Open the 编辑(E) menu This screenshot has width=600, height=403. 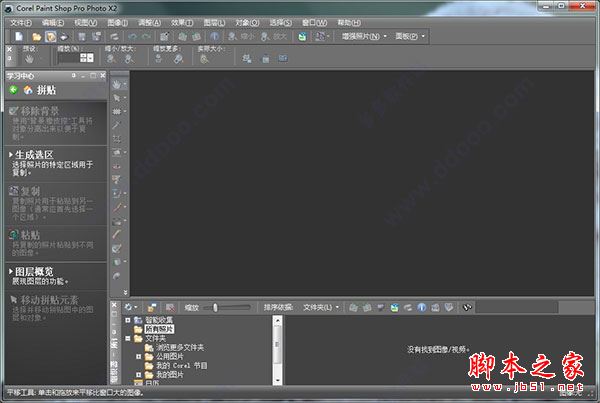pyautogui.click(x=53, y=23)
